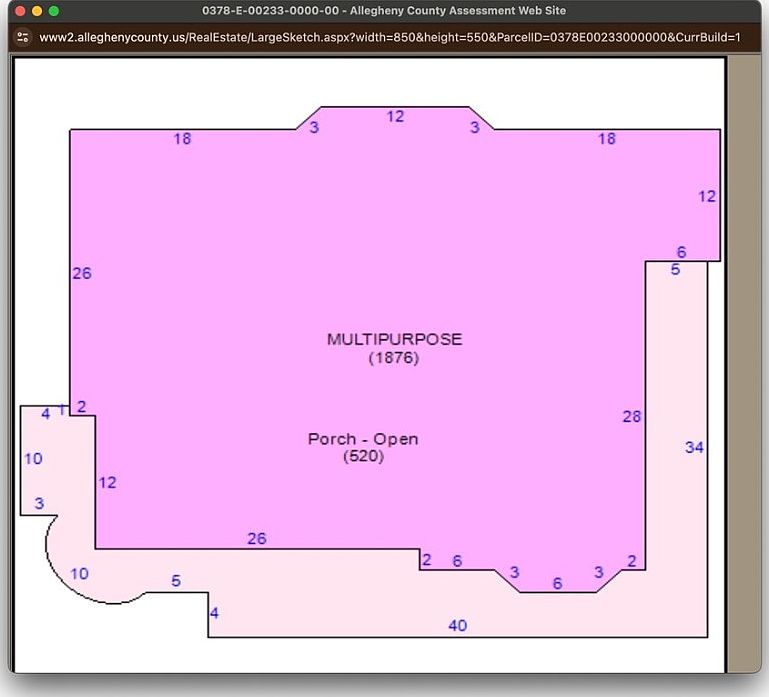Maximize the window with the green button
The height and width of the screenshot is (697, 769).
point(54,10)
